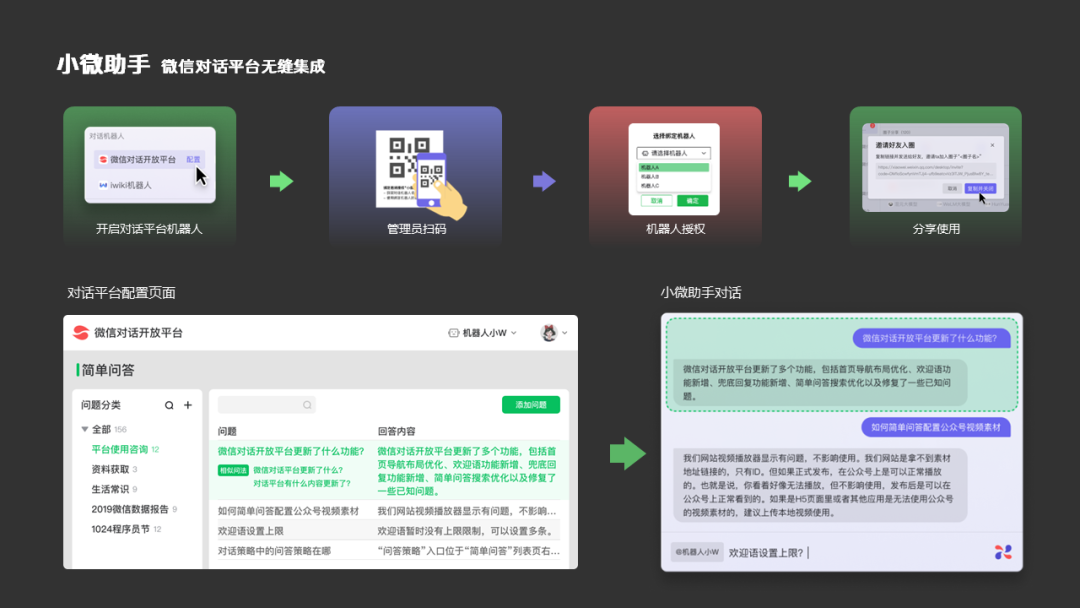The height and width of the screenshot is (608, 1080).
Task: Select the 2019微信数据报告 category
Action: tap(134, 510)
